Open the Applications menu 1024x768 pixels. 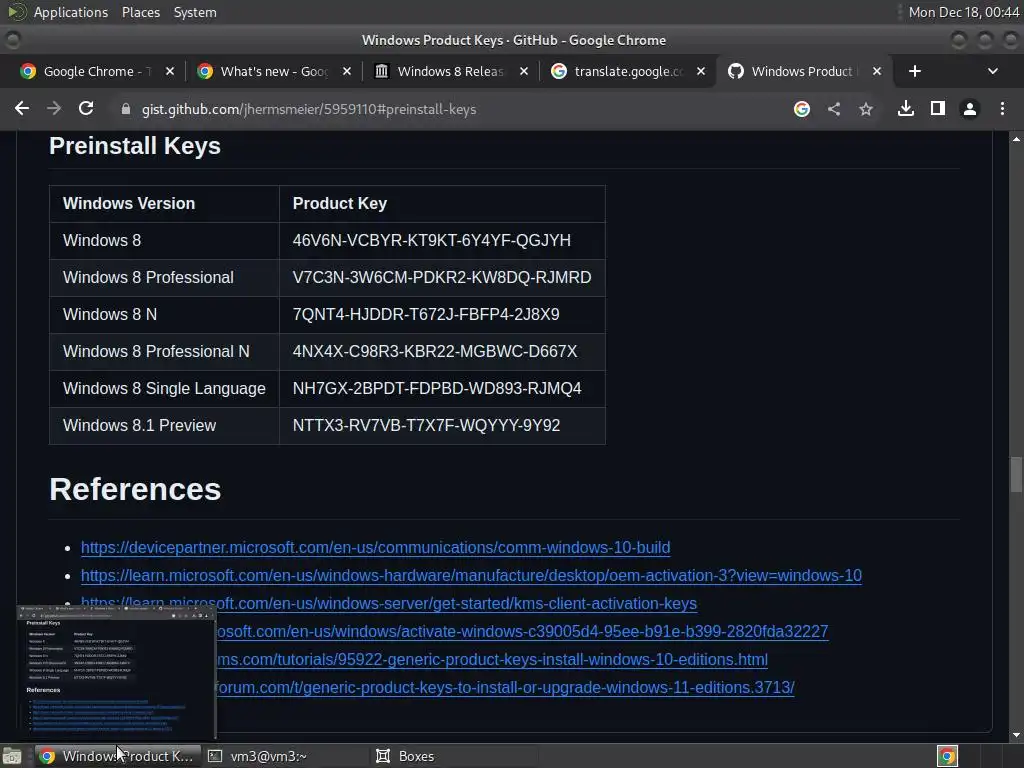point(71,12)
